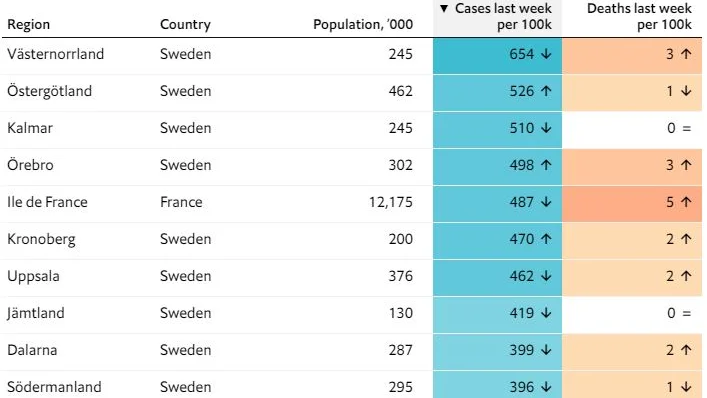Click the up arrow beside Ile de France deaths

click(x=686, y=202)
